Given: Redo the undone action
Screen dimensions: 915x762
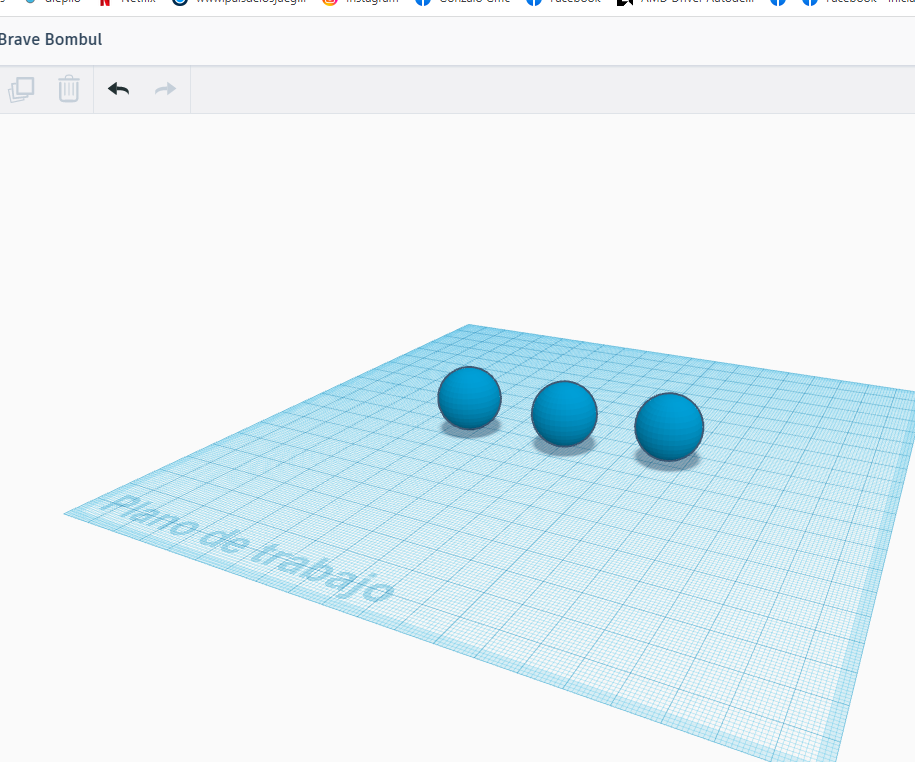Looking at the screenshot, I should tap(165, 89).
